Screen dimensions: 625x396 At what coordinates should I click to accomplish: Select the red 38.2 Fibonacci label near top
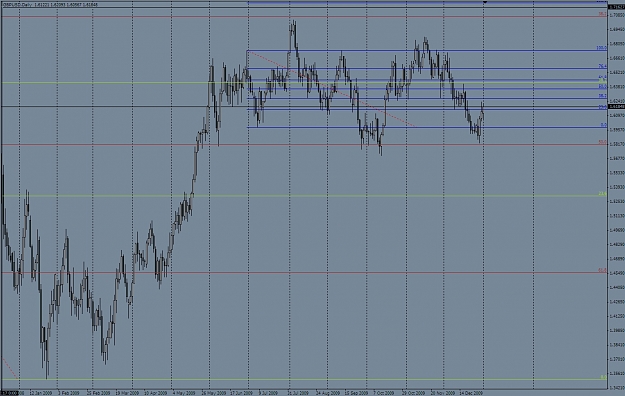point(602,14)
